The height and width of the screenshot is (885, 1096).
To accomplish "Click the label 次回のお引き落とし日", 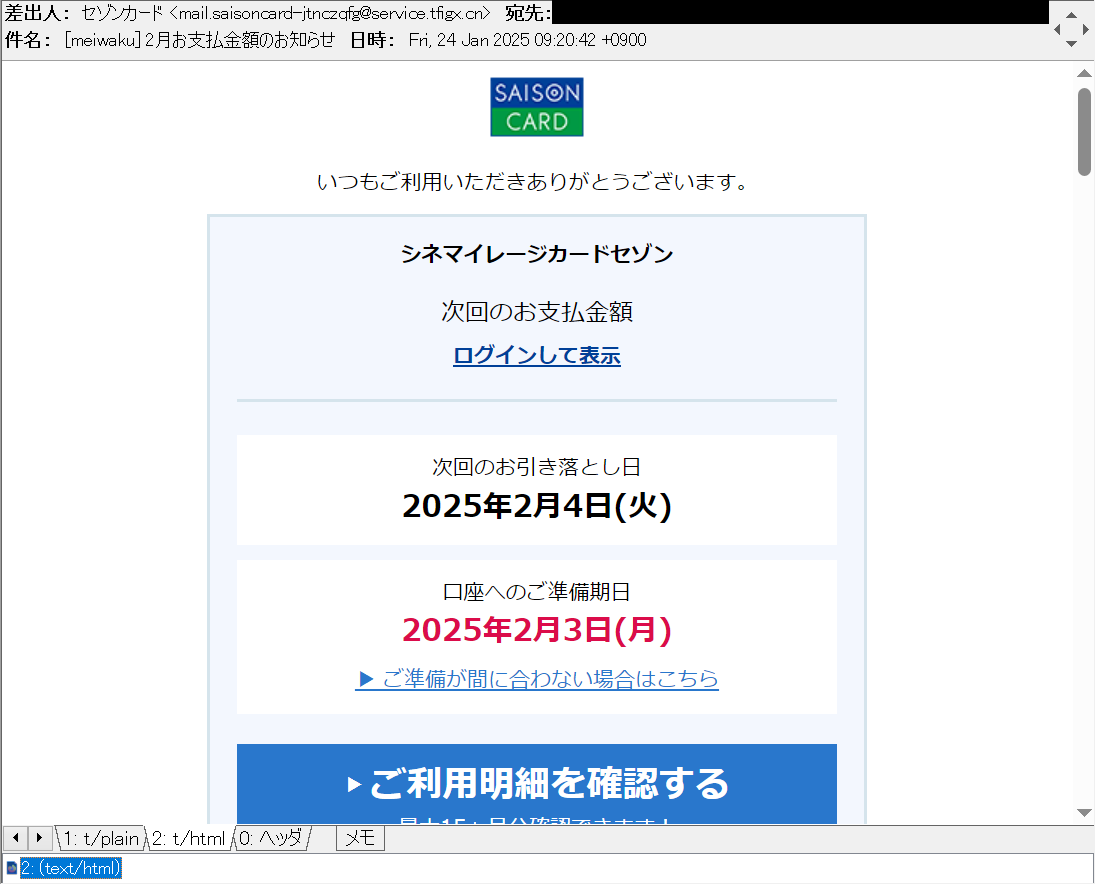I will pos(537,466).
